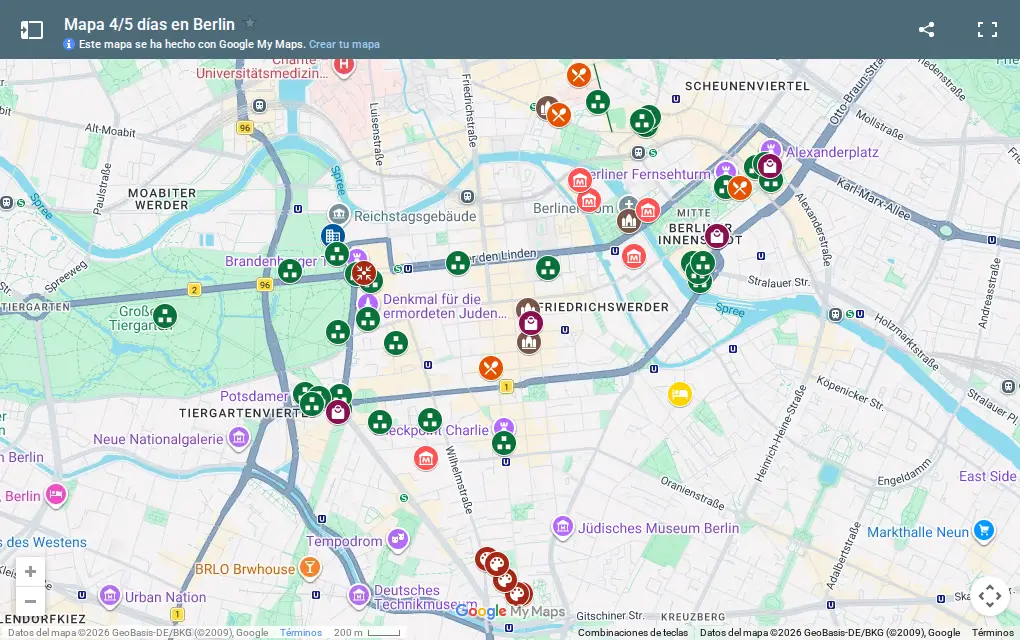View the map in fullscreen
Screen dimensions: 1020x640
pos(987,29)
